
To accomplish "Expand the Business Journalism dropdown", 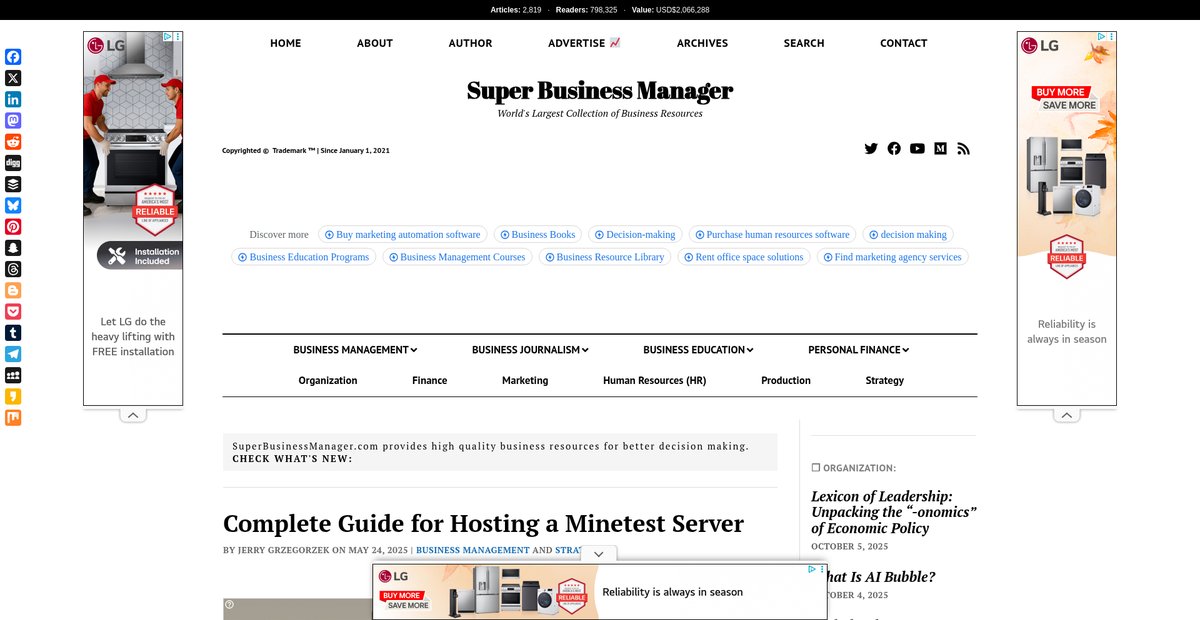I will pyautogui.click(x=530, y=350).
